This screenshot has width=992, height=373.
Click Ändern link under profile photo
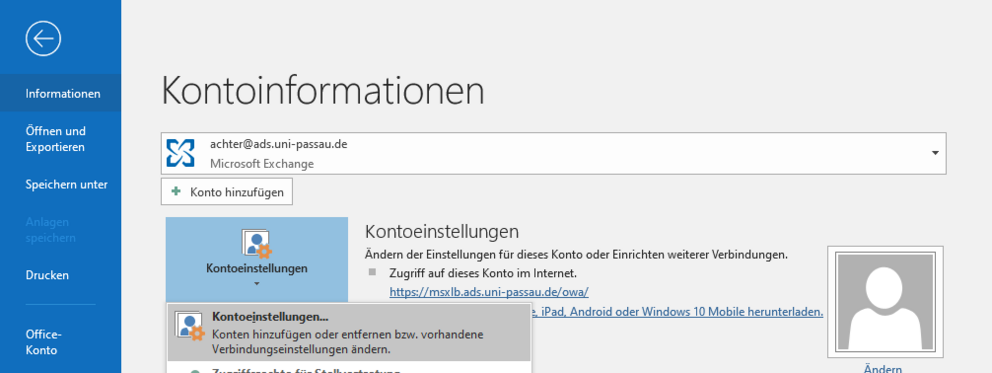pyautogui.click(x=883, y=369)
